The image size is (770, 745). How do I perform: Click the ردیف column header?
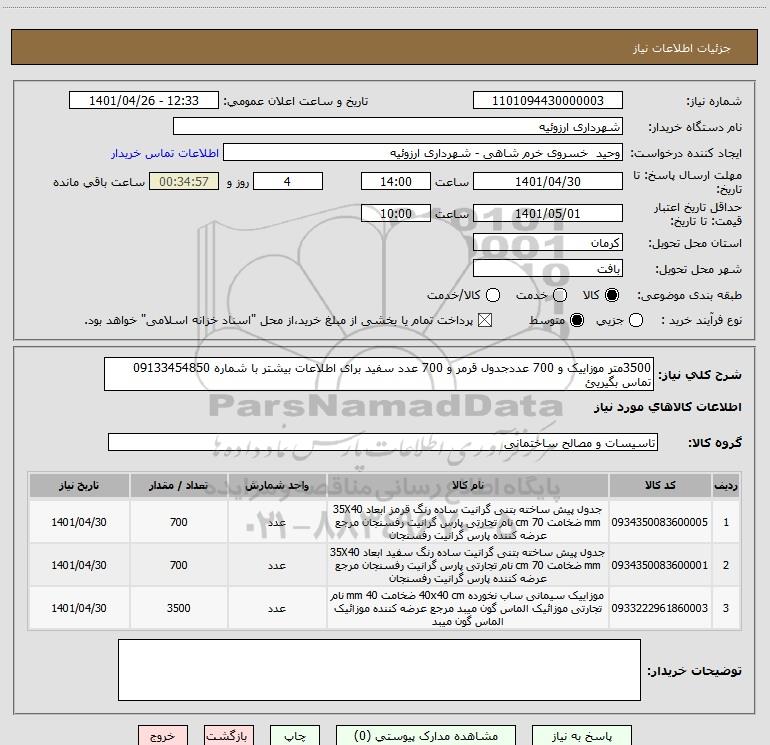click(x=726, y=486)
